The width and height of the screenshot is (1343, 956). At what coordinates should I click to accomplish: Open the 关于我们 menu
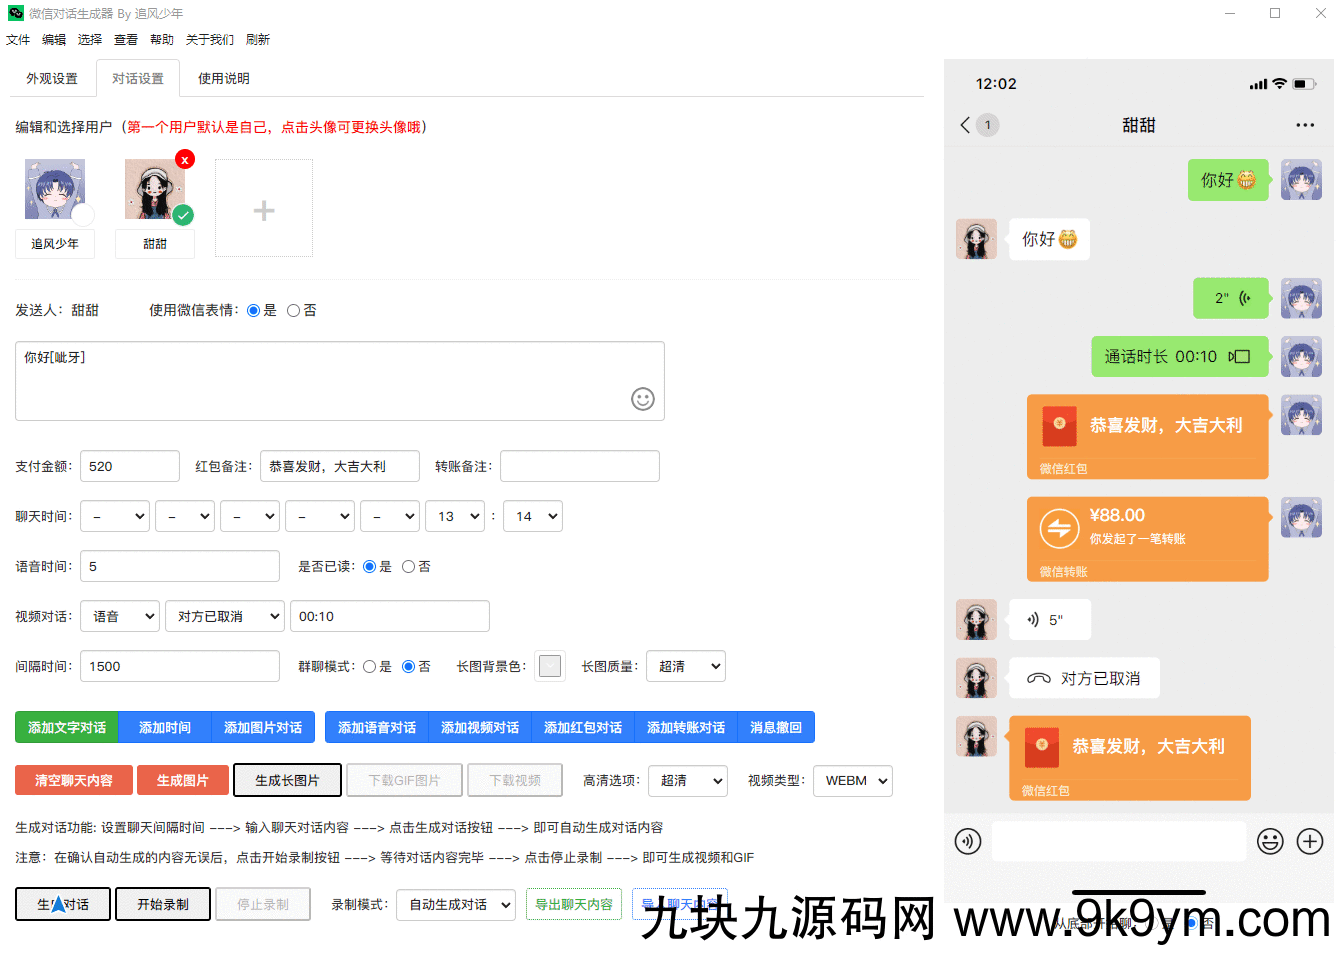coord(209,40)
